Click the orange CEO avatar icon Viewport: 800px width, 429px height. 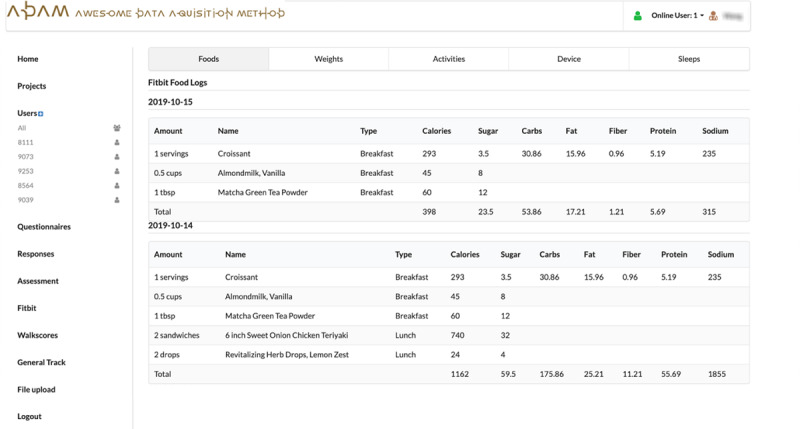pos(713,16)
